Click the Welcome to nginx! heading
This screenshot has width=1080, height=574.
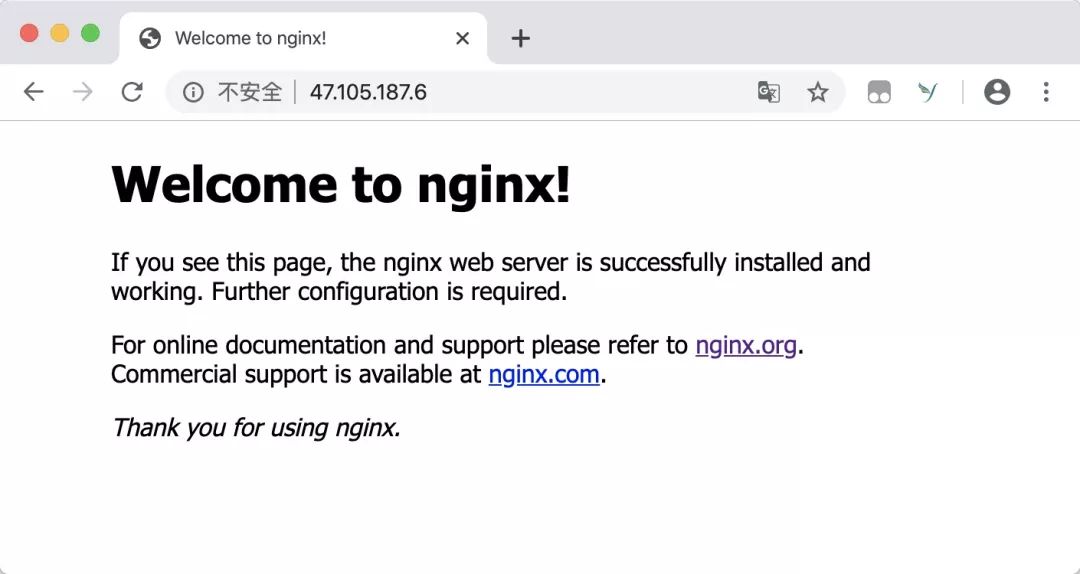(x=341, y=184)
